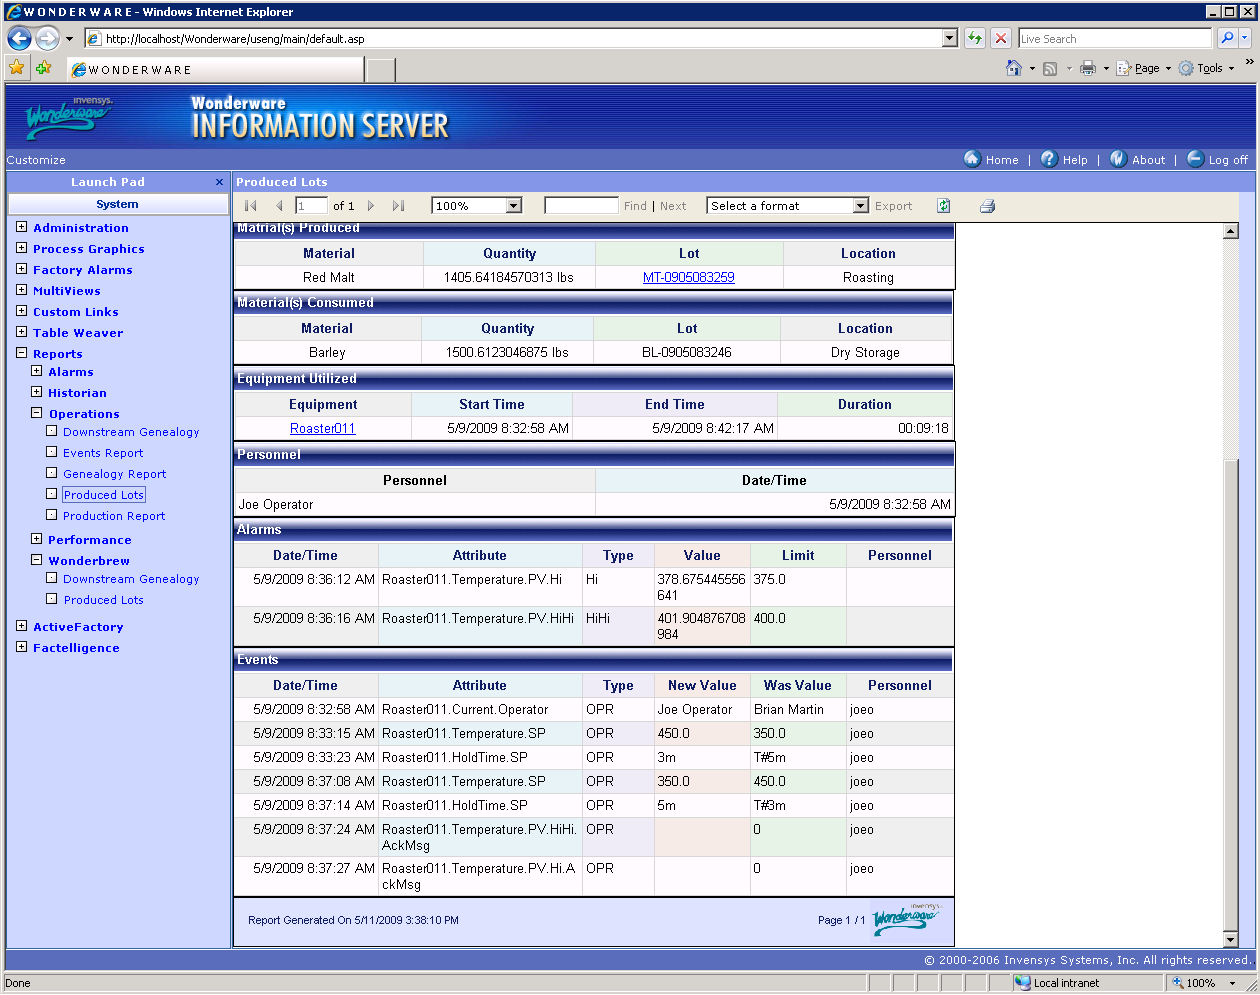Click the new tab button
The width and height of the screenshot is (1260, 995).
[380, 70]
